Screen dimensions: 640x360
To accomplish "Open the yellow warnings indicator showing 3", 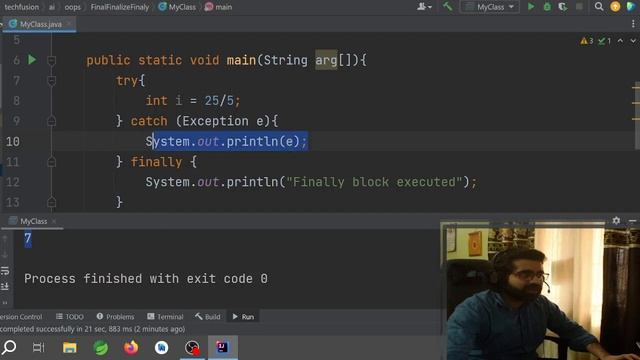I will click(x=587, y=41).
